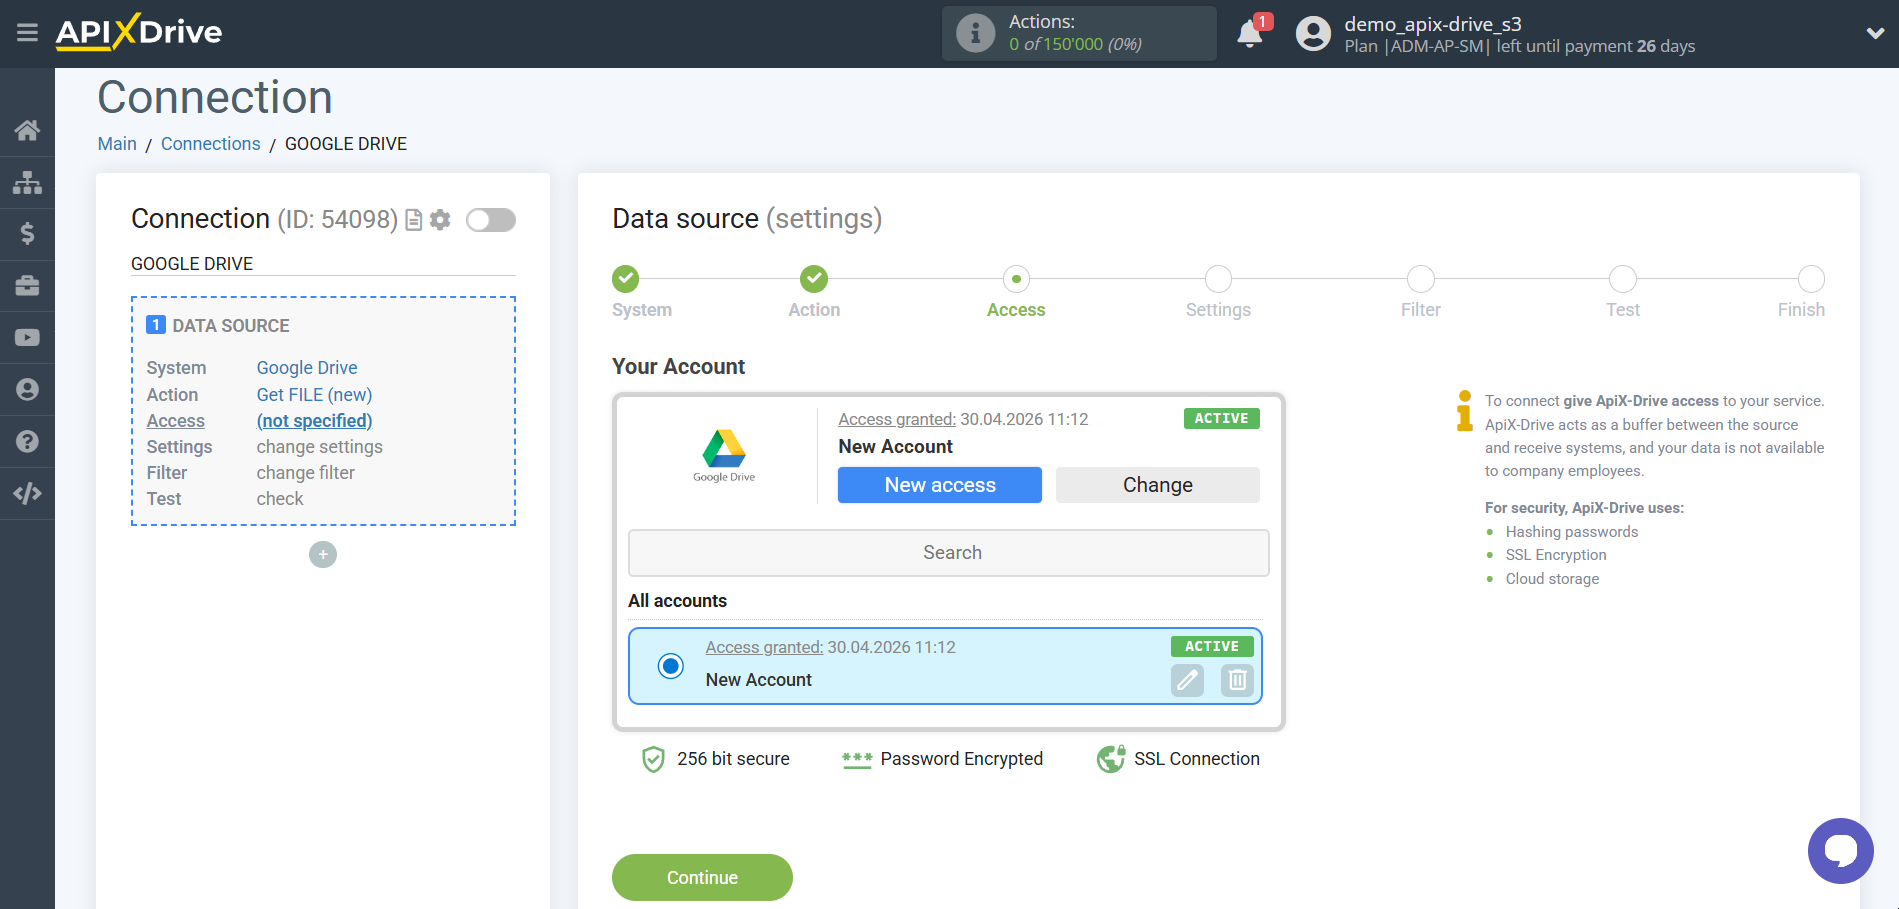This screenshot has width=1899, height=909.
Task: Click the SSL Connection globe icon
Action: (1110, 760)
